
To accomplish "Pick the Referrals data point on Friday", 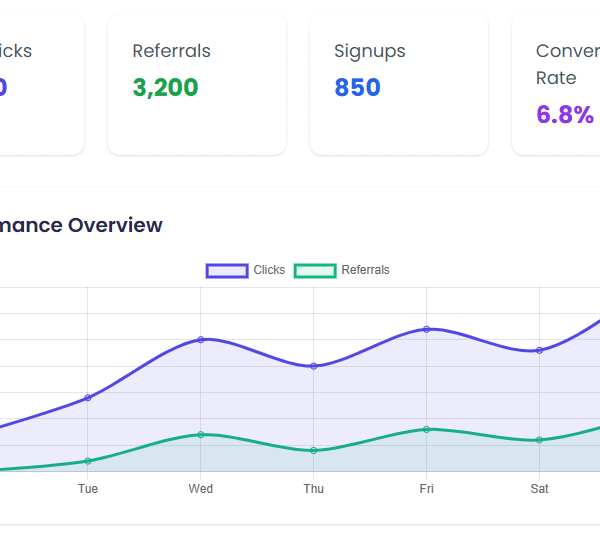I will click(x=427, y=429).
